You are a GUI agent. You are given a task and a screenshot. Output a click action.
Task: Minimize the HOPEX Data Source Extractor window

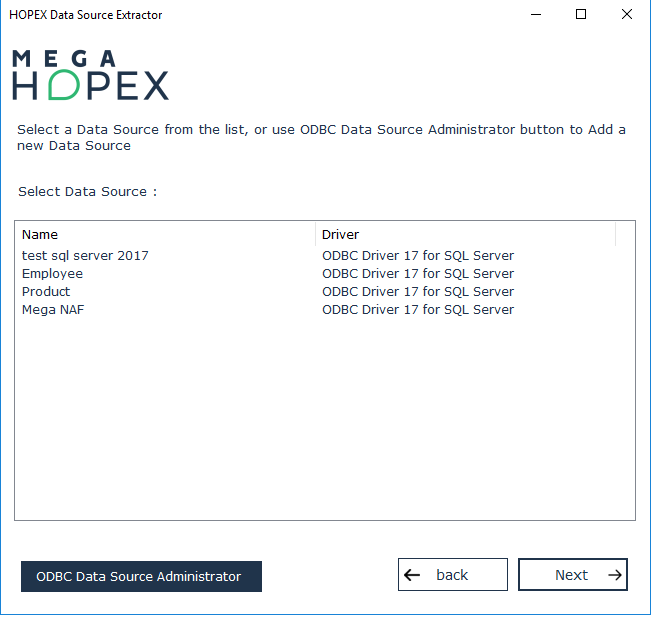[535, 14]
